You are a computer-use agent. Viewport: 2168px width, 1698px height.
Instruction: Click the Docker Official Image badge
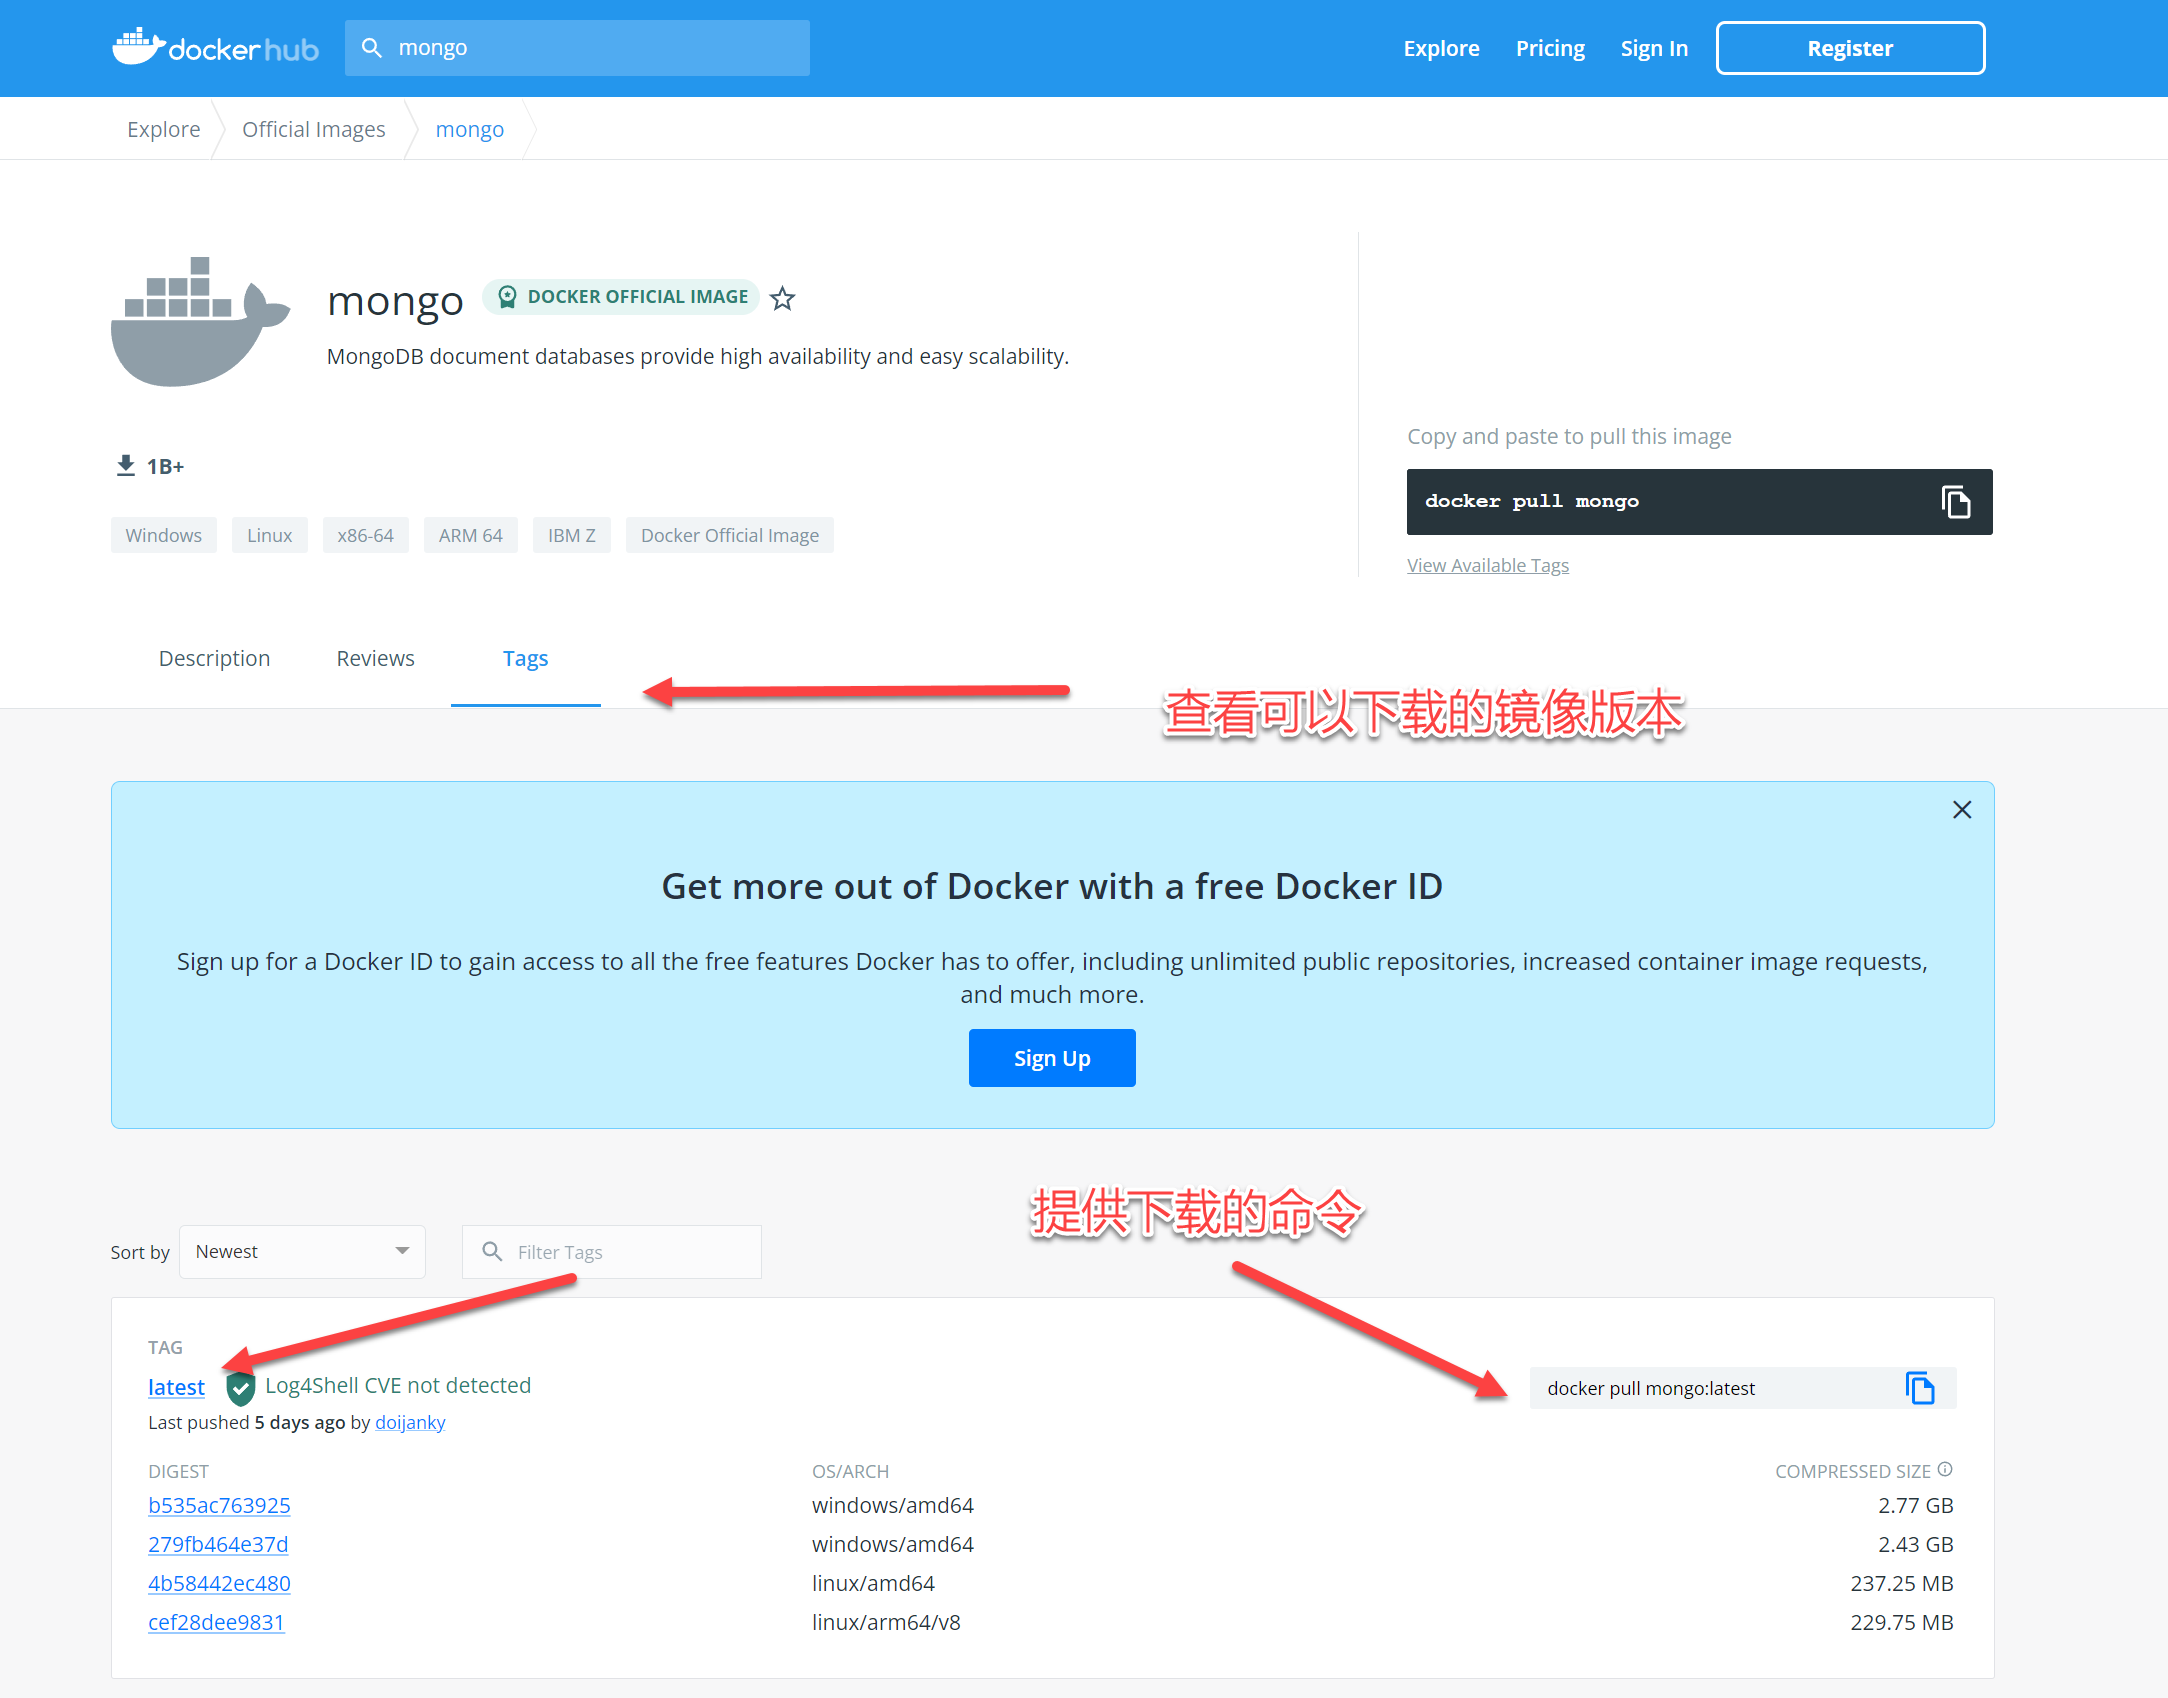(x=622, y=297)
